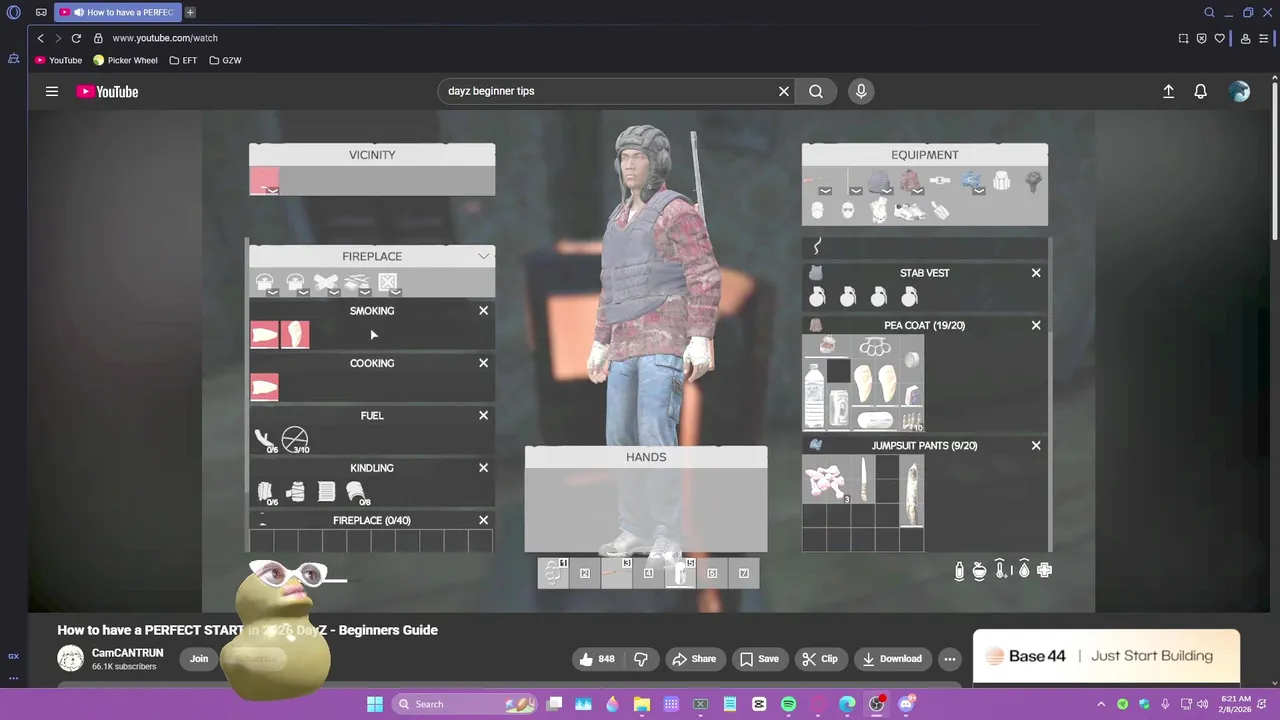This screenshot has width=1280, height=720.
Task: Open Picker Wheel bookmark
Action: coord(126,60)
